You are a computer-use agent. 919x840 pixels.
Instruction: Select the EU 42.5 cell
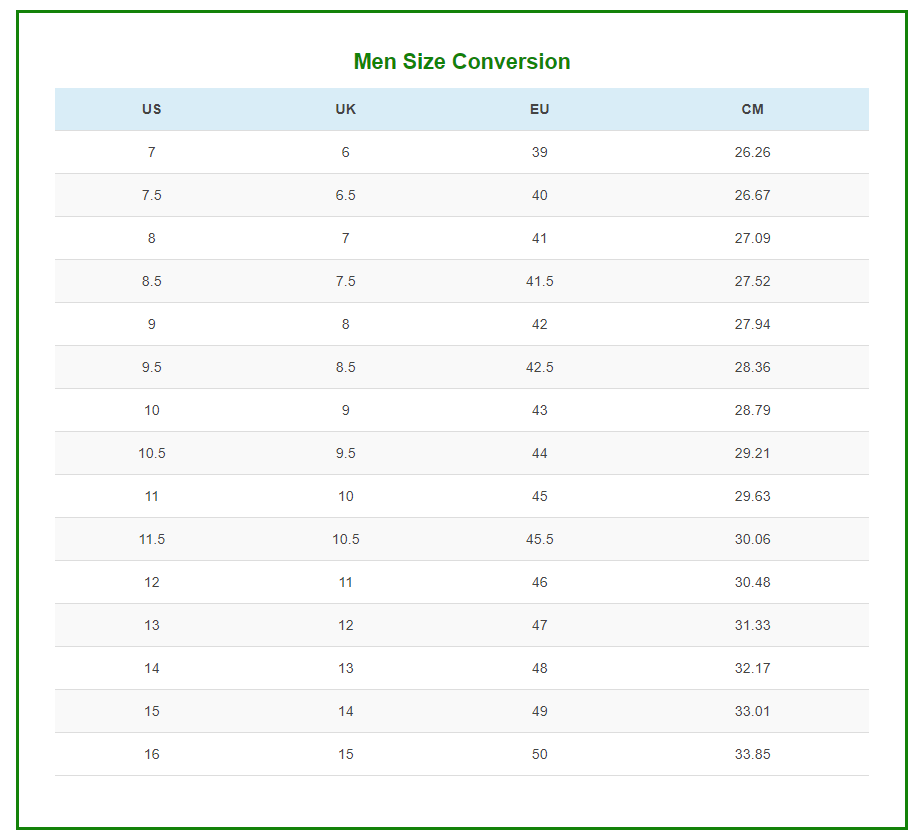coord(540,367)
